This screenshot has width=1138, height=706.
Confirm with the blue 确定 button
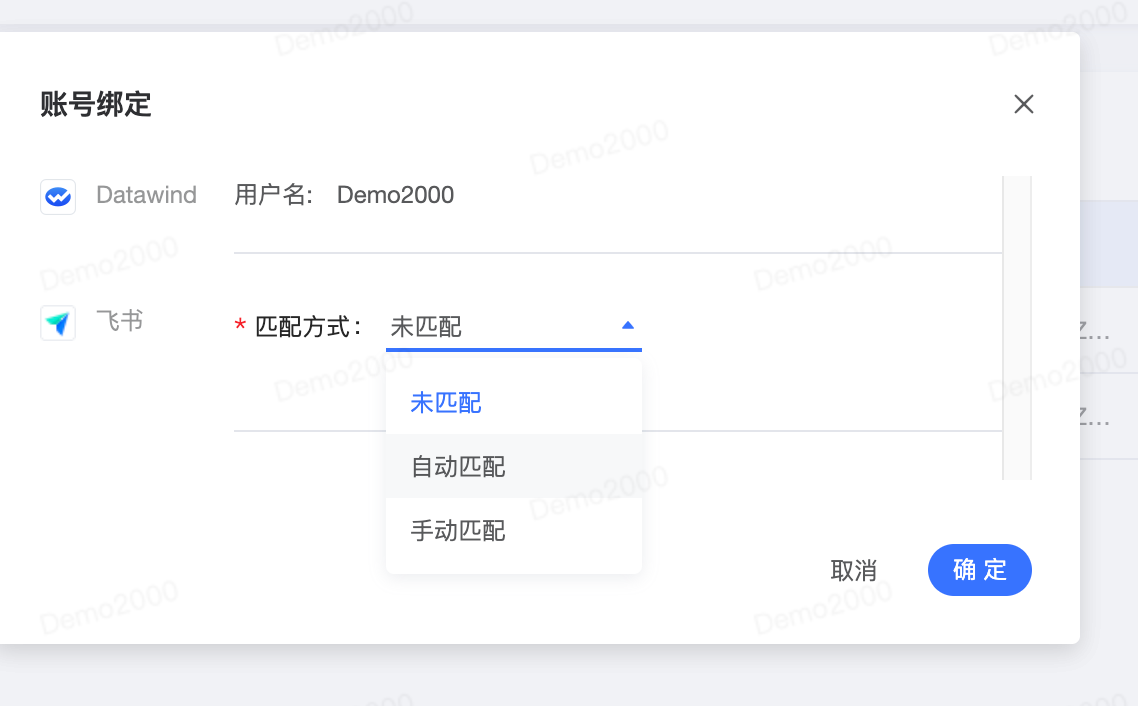point(980,570)
